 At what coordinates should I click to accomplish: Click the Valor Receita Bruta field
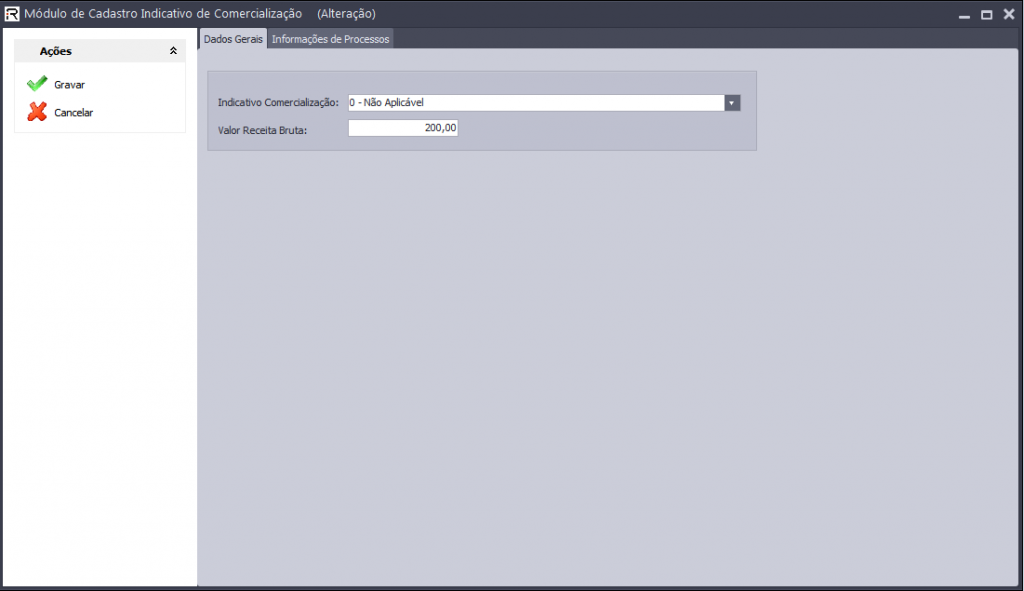pyautogui.click(x=403, y=128)
